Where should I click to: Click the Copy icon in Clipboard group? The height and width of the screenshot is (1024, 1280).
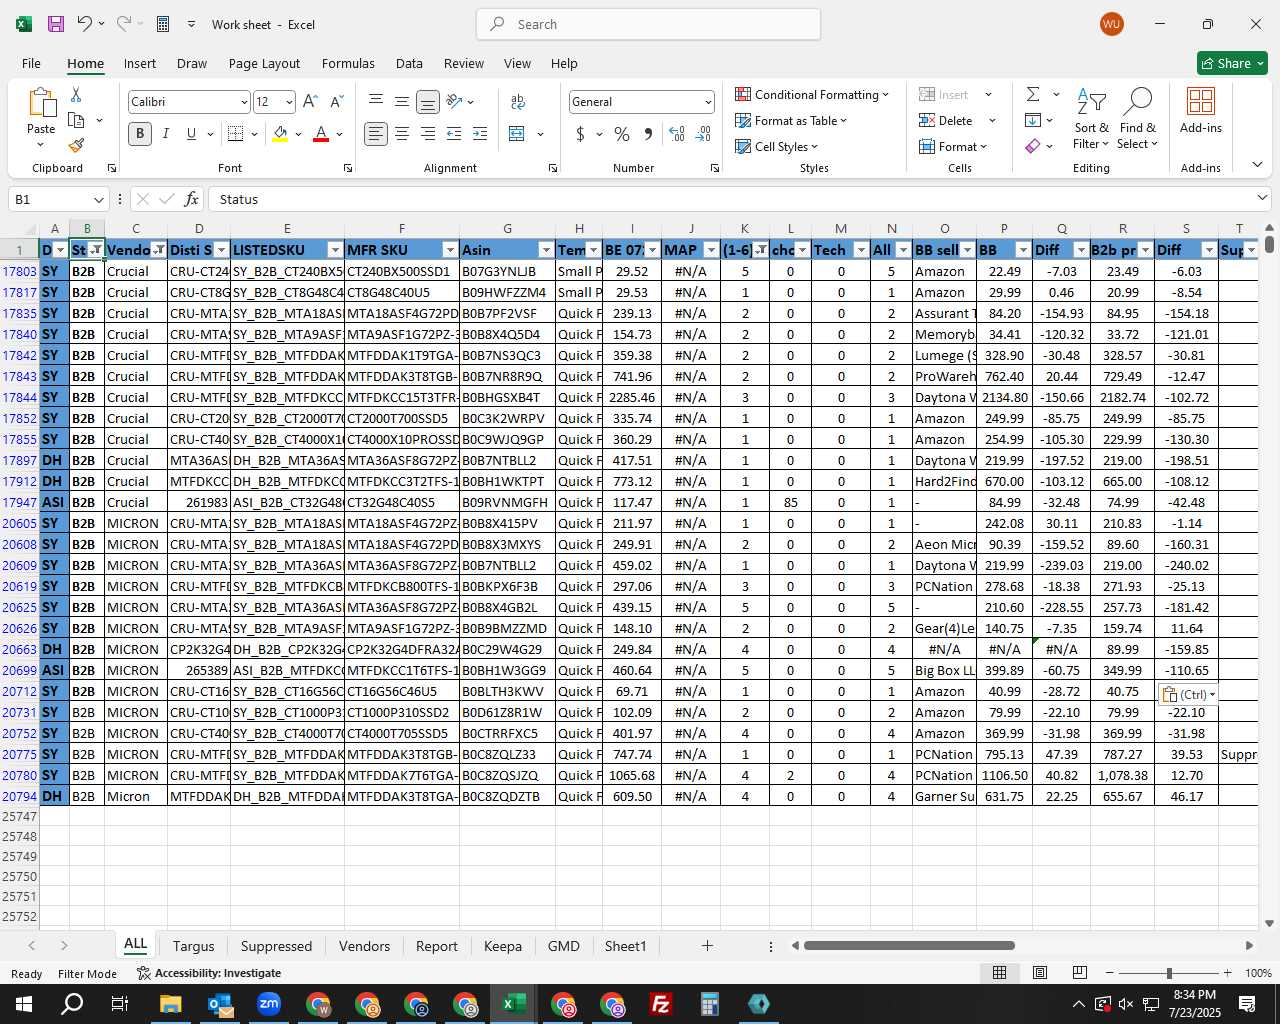pos(76,120)
